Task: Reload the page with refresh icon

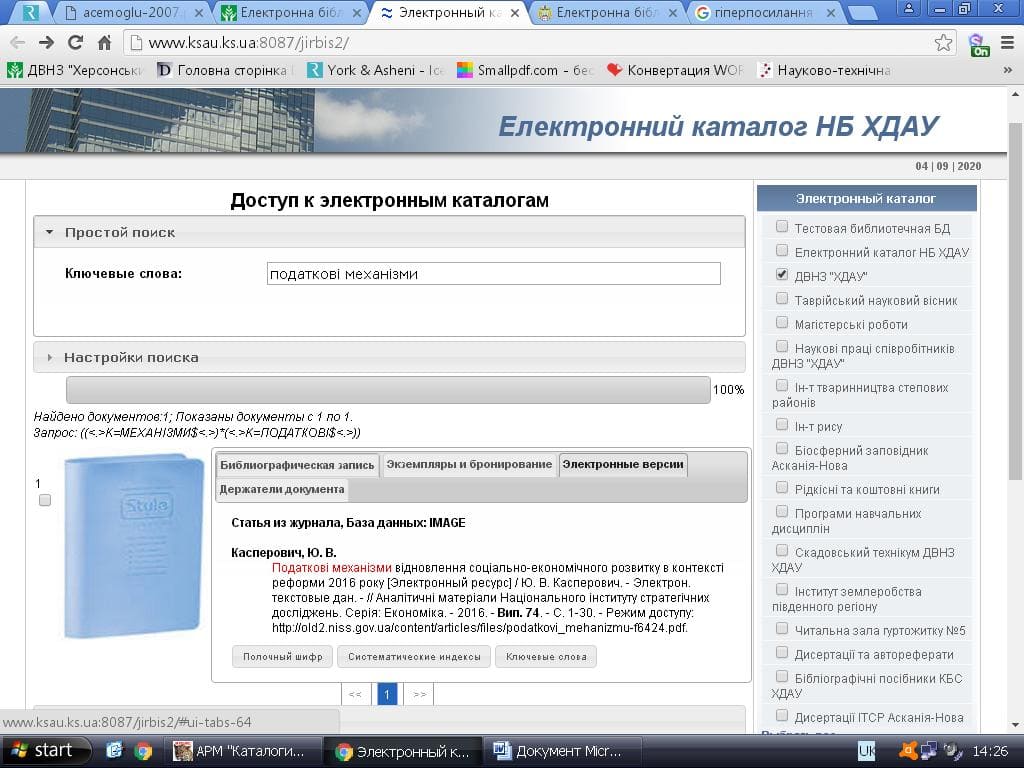Action: pyautogui.click(x=75, y=42)
